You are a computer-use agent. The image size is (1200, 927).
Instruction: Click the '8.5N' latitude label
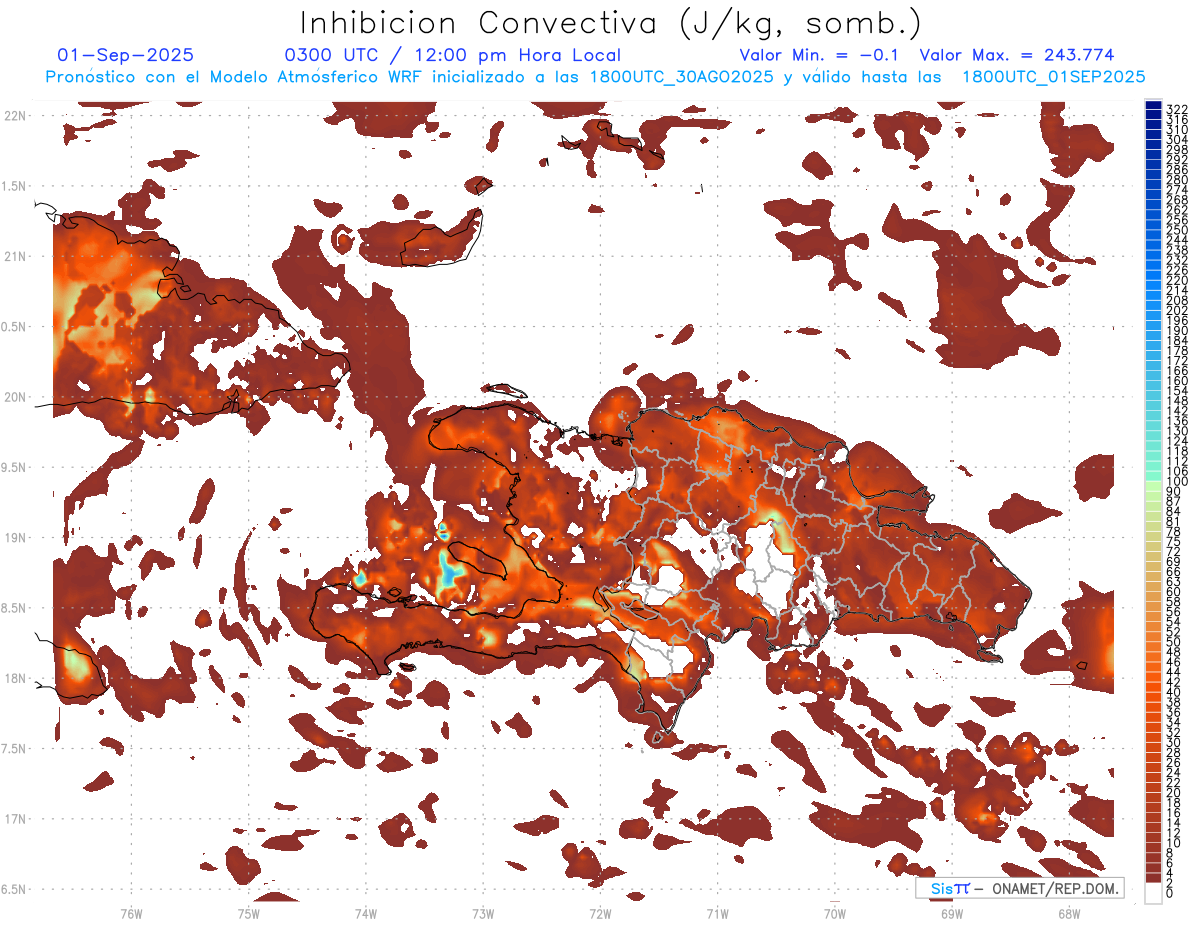point(15,608)
